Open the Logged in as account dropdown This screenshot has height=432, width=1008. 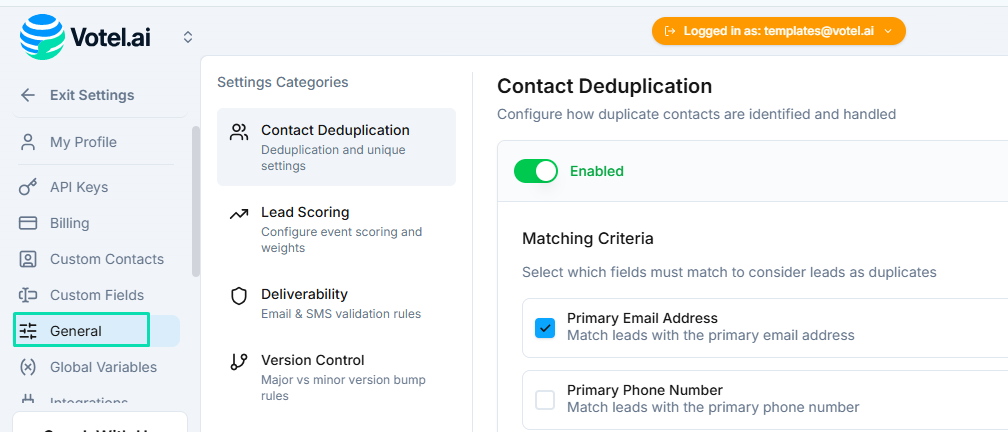(778, 31)
